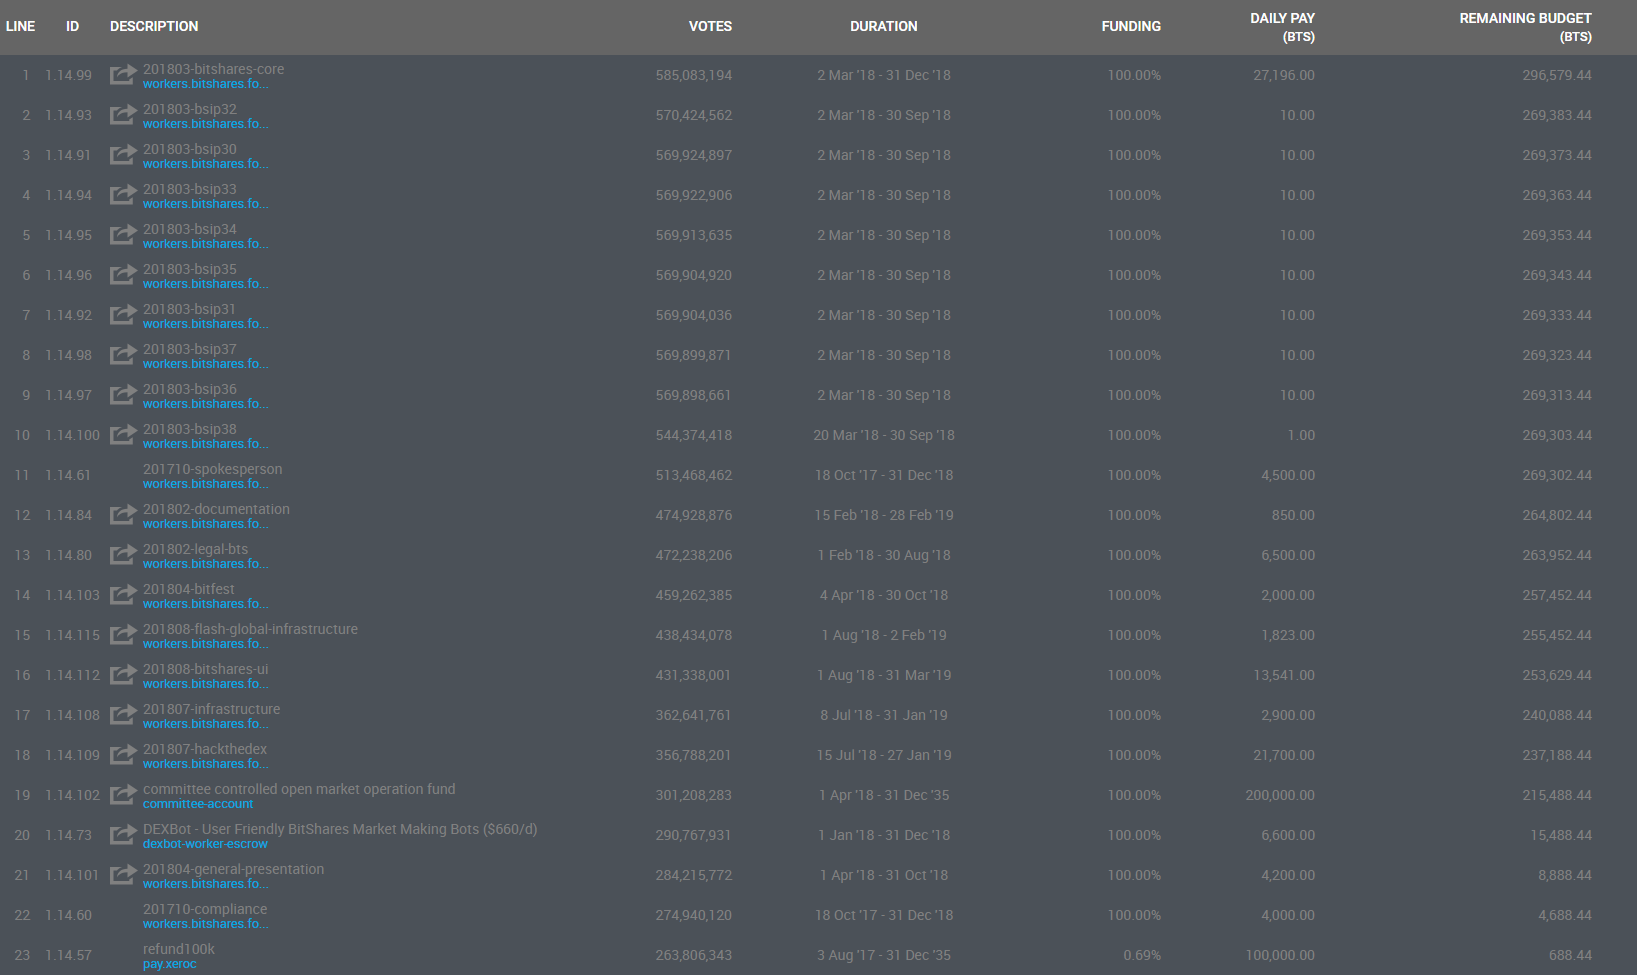
Task: Click daily pay value 27,196.00
Action: point(1284,75)
